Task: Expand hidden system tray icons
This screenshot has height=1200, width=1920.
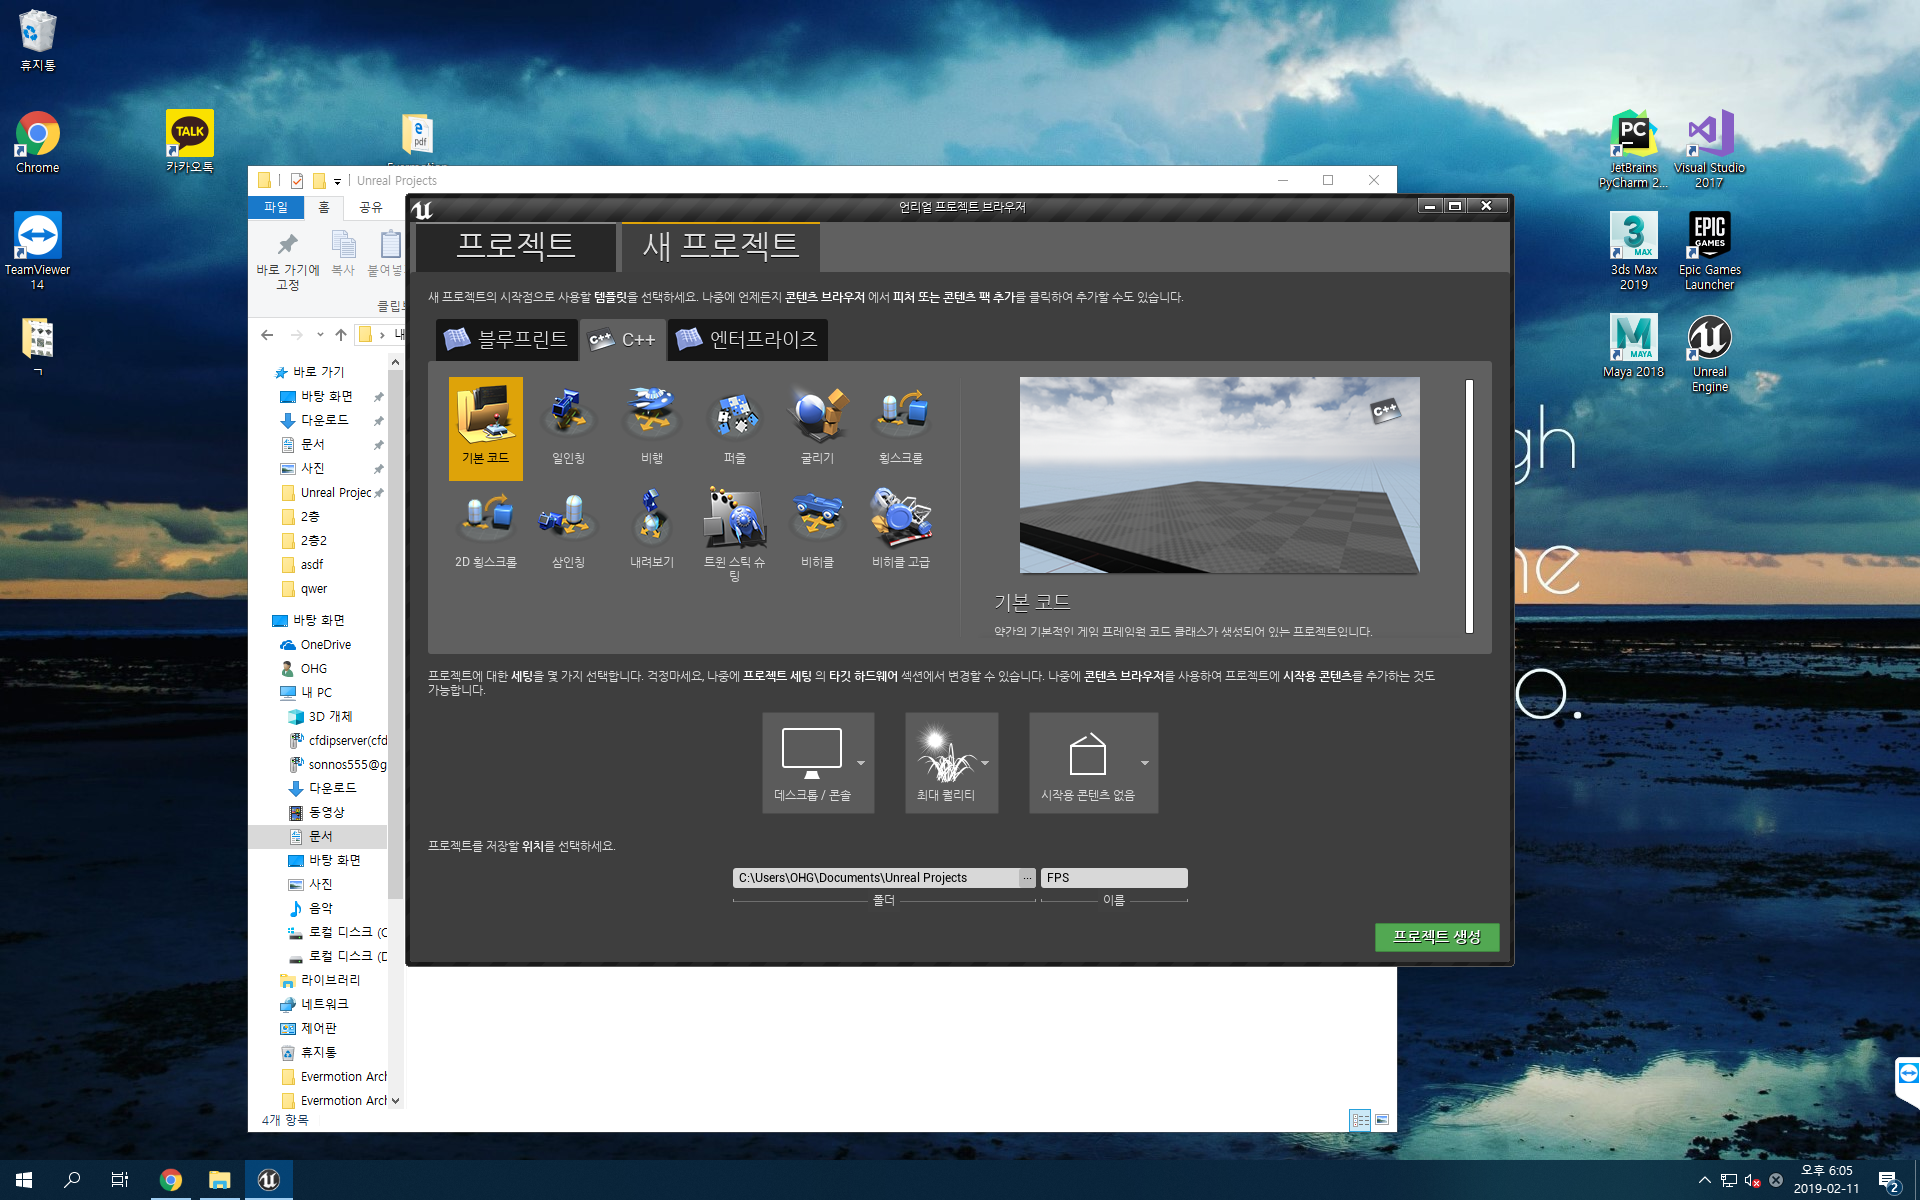Action: point(1704,1180)
